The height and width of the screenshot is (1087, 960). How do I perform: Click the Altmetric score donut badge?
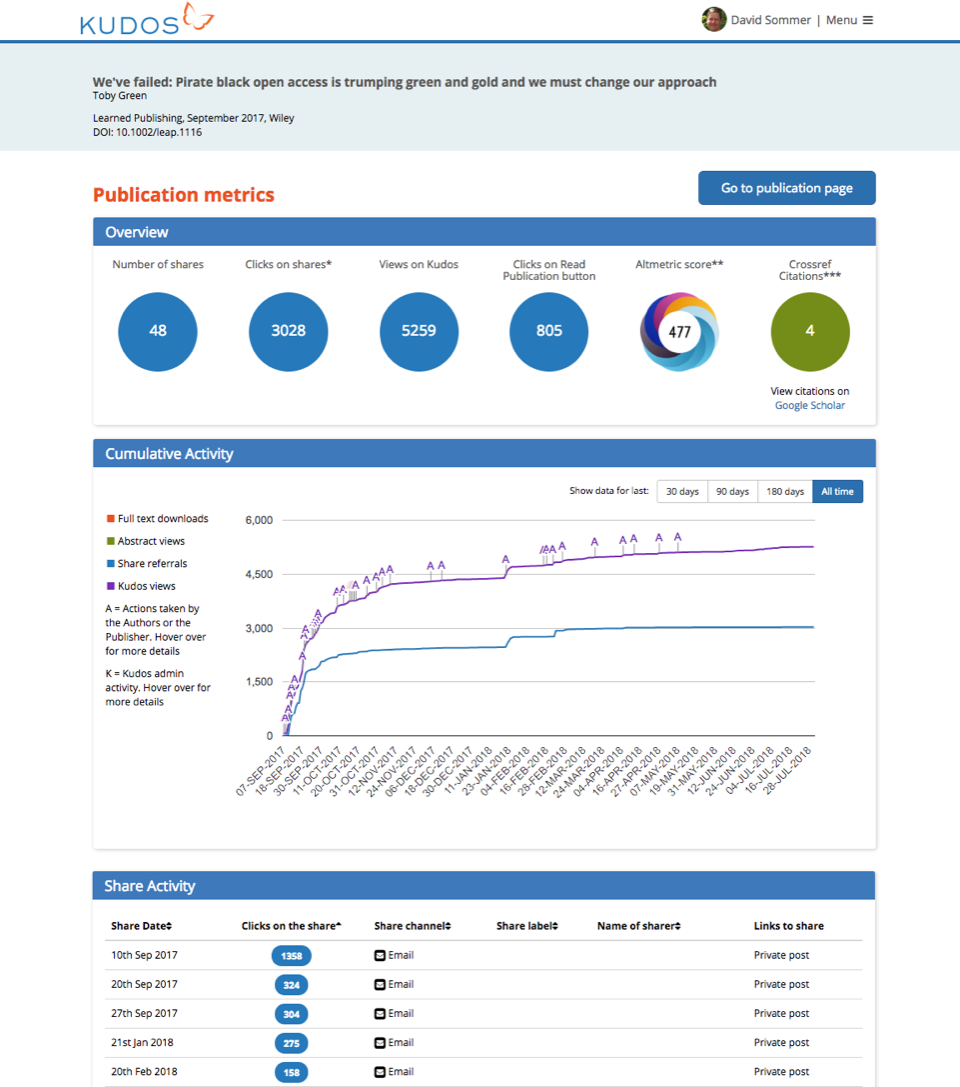[679, 331]
